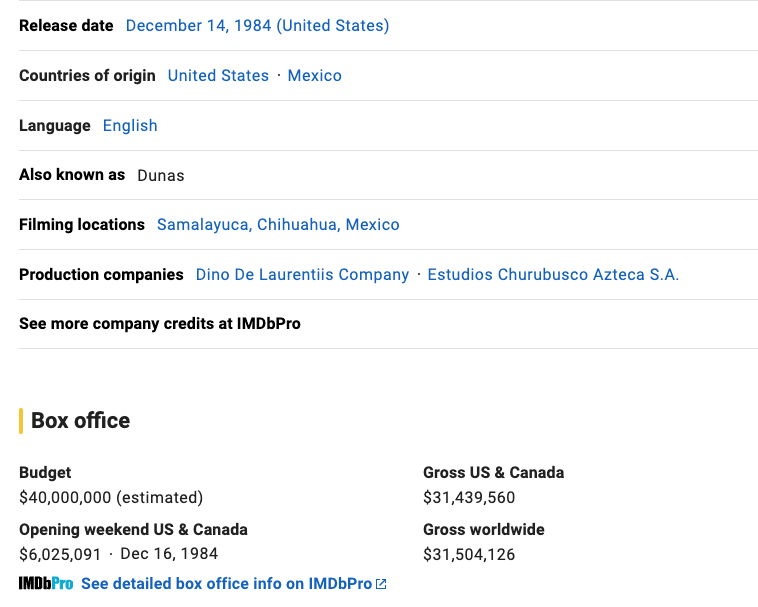The height and width of the screenshot is (607, 758).
Task: Click the external link icon after IMDbPro link
Action: click(x=381, y=584)
